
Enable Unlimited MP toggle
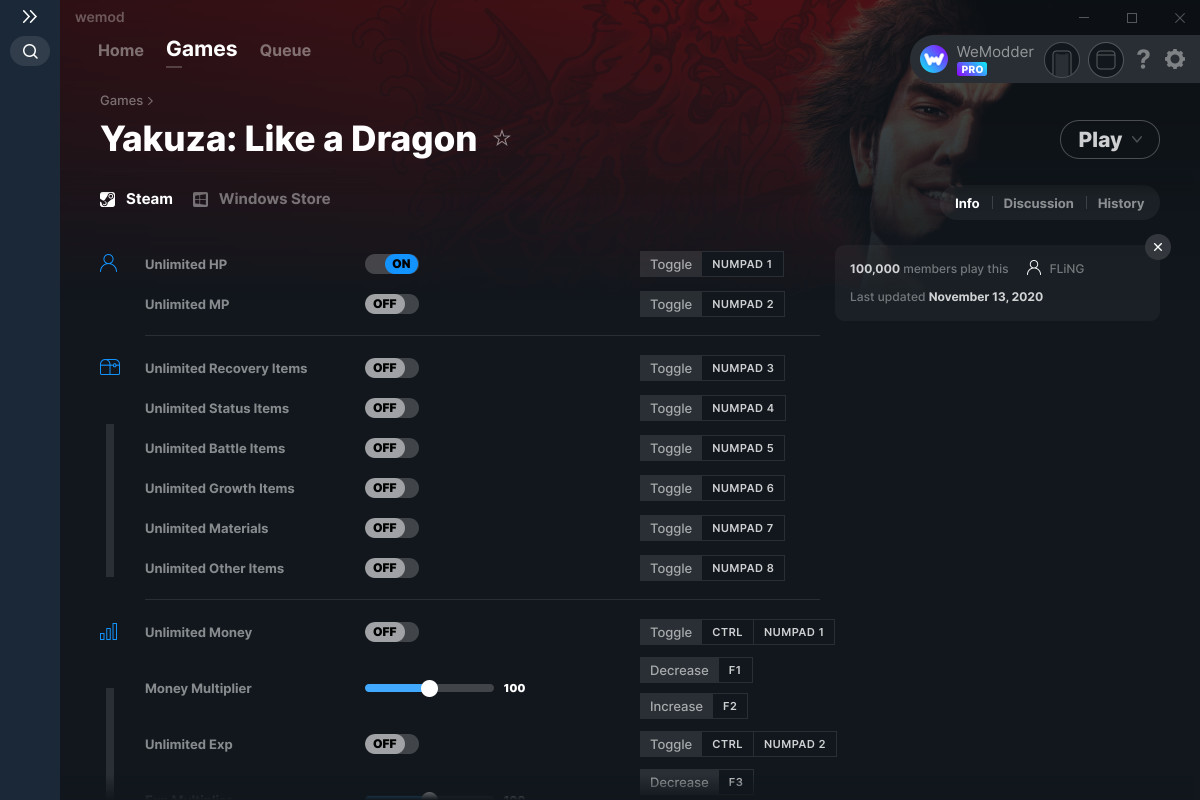pyautogui.click(x=392, y=304)
